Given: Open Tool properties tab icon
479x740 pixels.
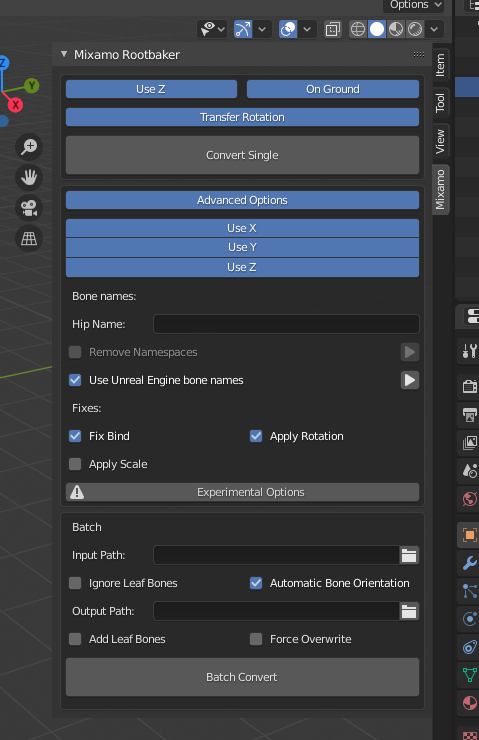Looking at the screenshot, I should pos(470,351).
